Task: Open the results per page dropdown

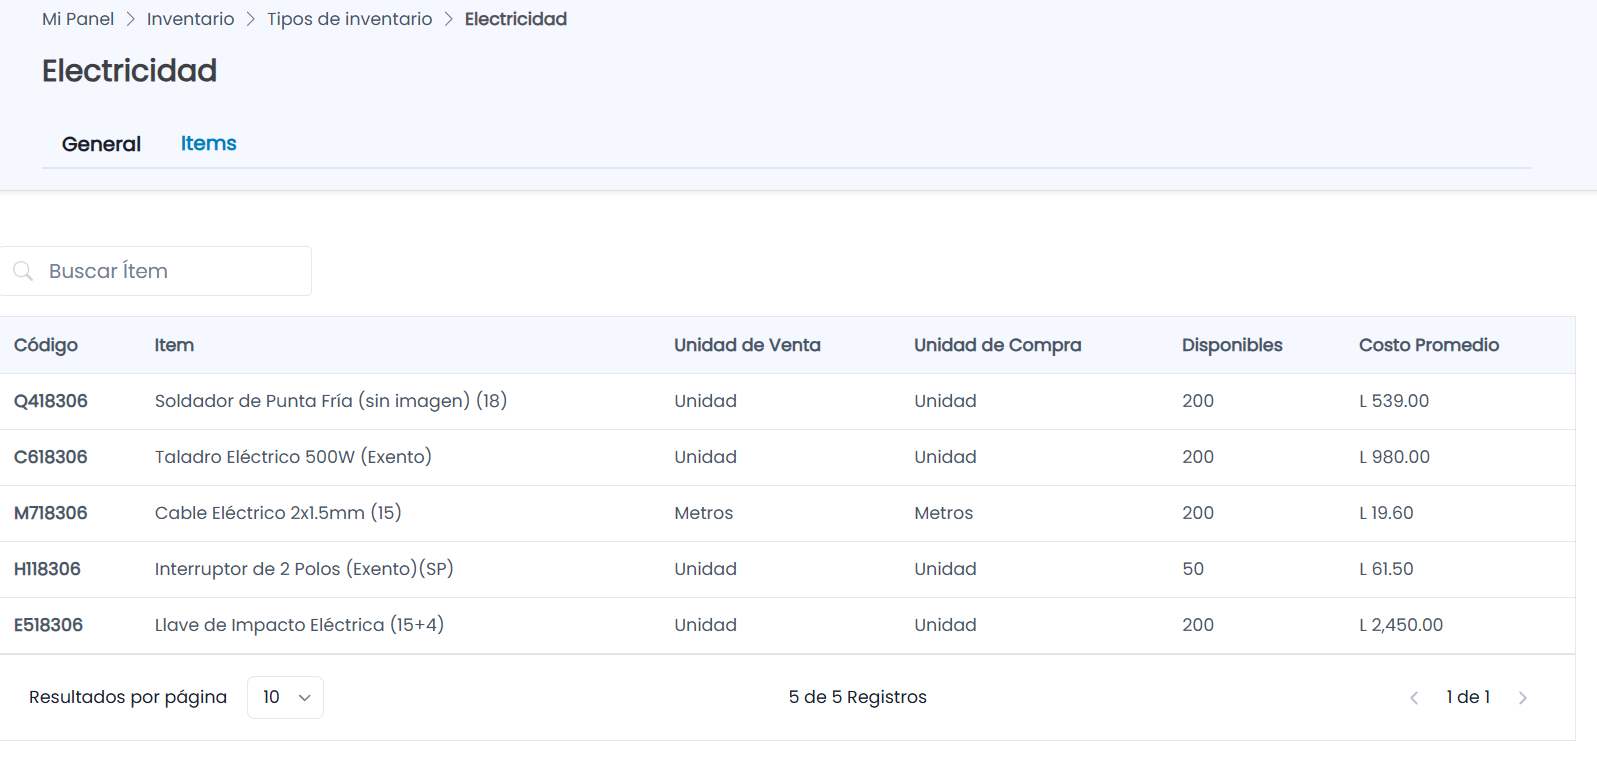Action: click(x=285, y=697)
